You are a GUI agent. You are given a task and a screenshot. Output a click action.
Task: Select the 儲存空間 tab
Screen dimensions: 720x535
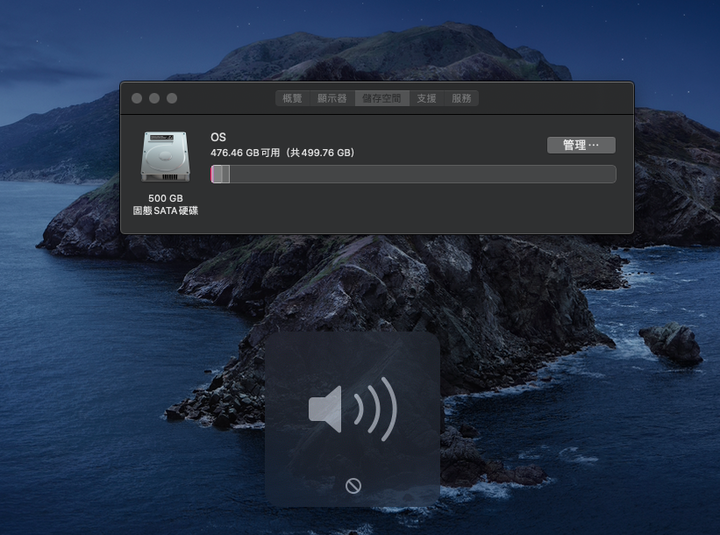coord(382,98)
